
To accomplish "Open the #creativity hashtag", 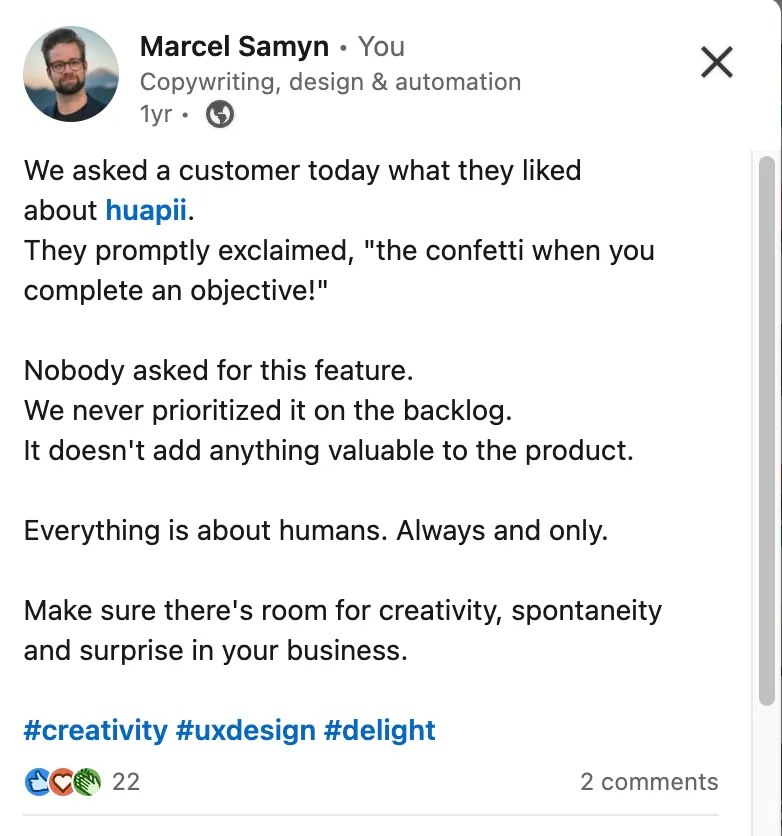I will 94,730.
